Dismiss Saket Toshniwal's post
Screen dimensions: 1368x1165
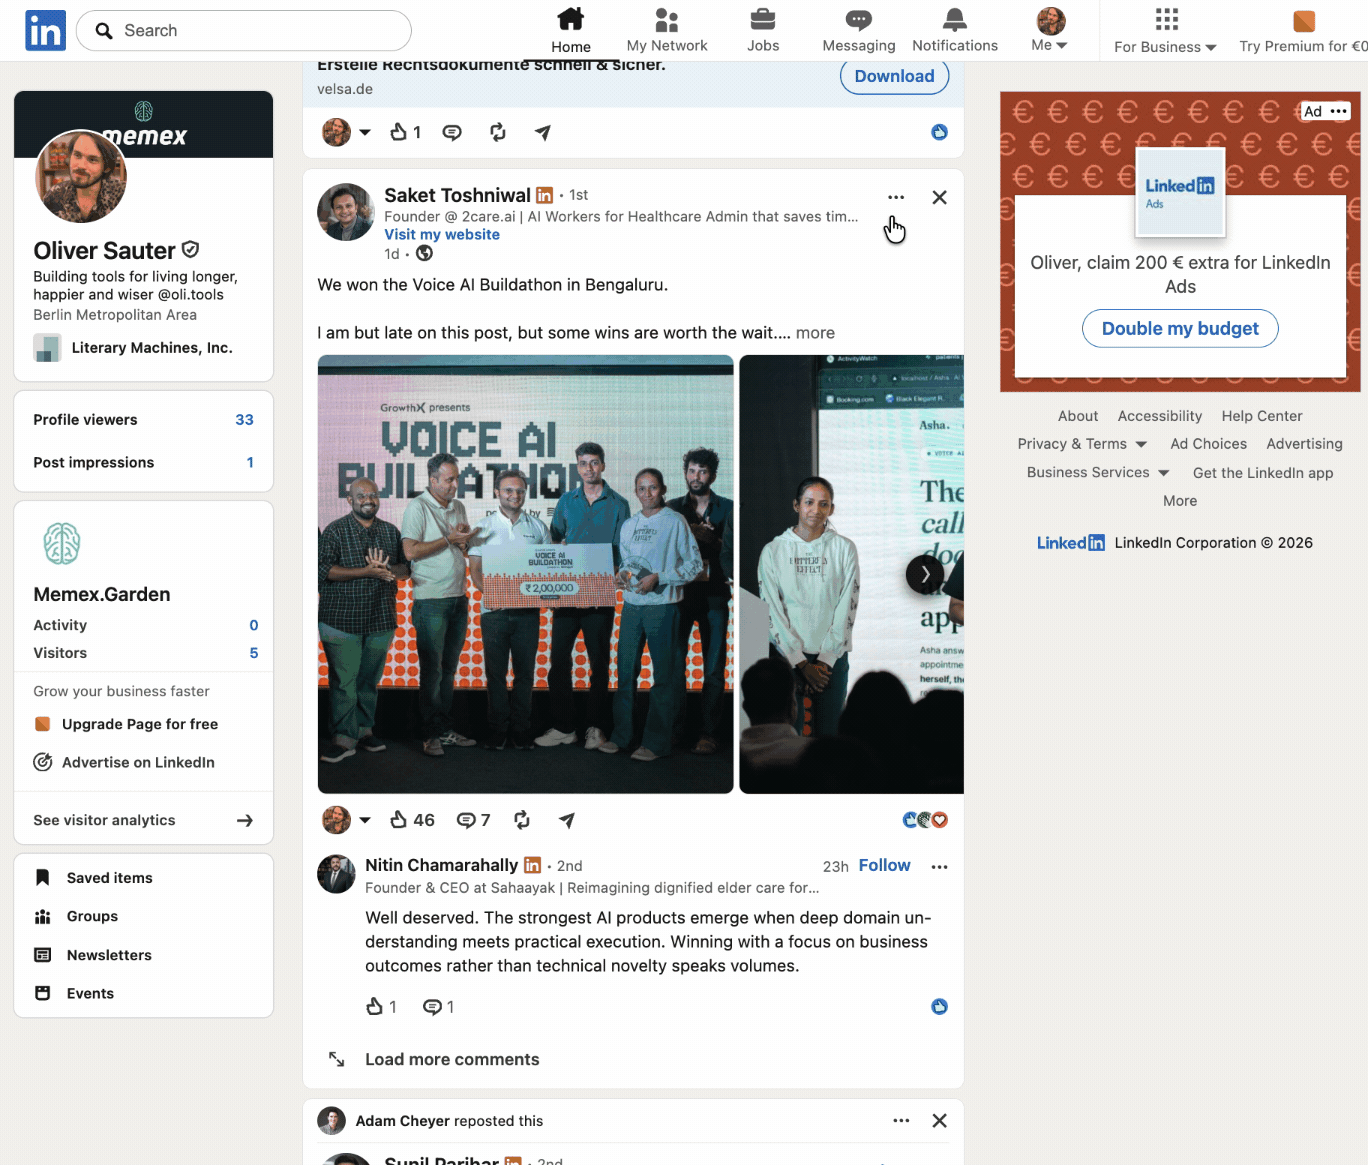pos(939,197)
